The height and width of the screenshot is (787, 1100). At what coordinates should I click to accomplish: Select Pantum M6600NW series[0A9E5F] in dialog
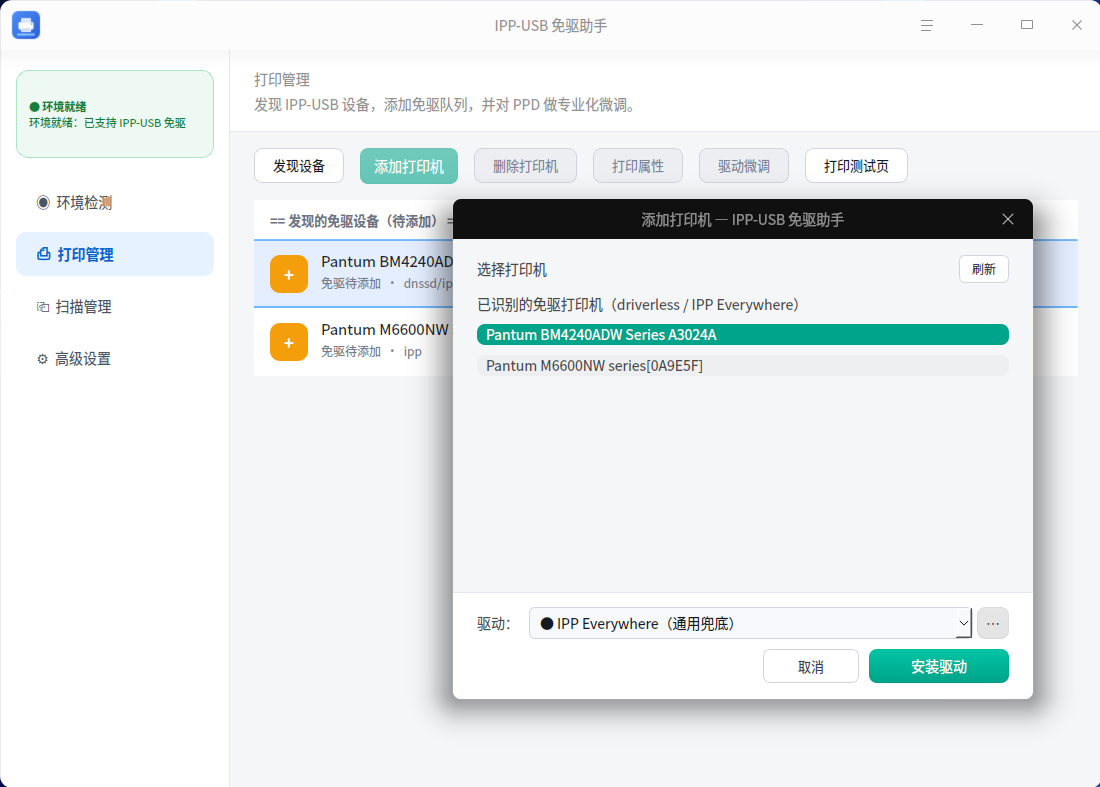click(743, 365)
